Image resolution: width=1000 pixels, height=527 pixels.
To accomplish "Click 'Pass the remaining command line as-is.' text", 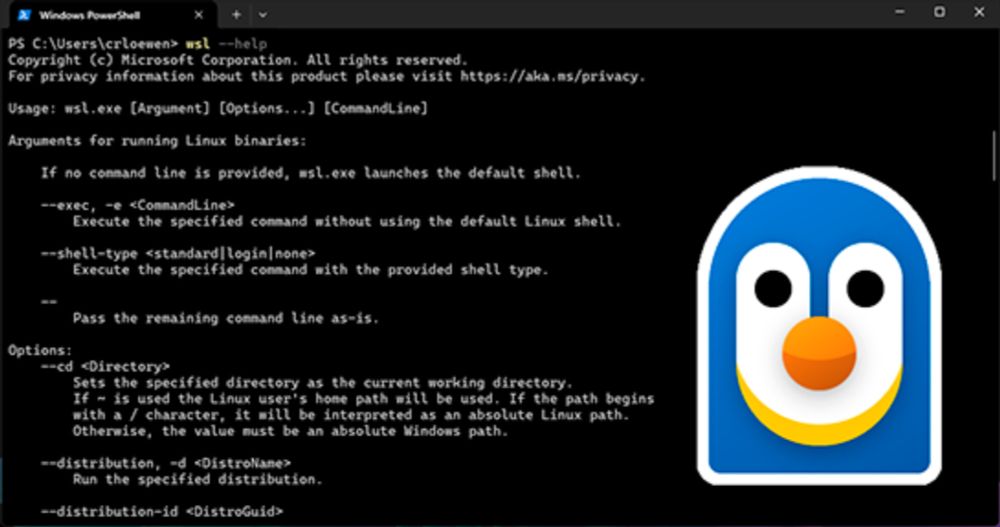I will pos(226,318).
